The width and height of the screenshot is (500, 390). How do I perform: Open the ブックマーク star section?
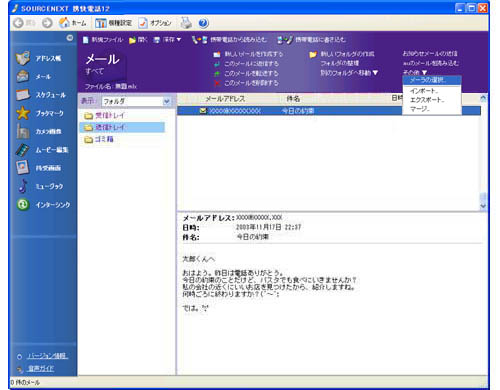coord(40,113)
